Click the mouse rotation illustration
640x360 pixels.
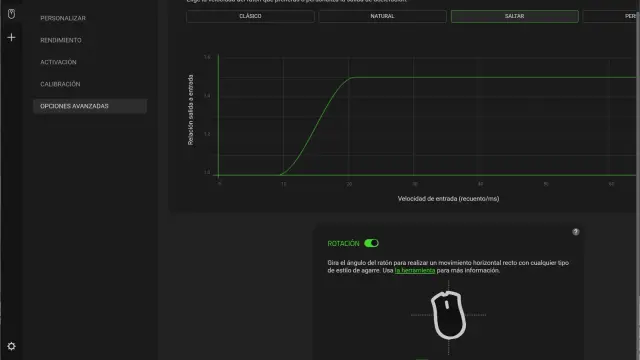point(449,315)
